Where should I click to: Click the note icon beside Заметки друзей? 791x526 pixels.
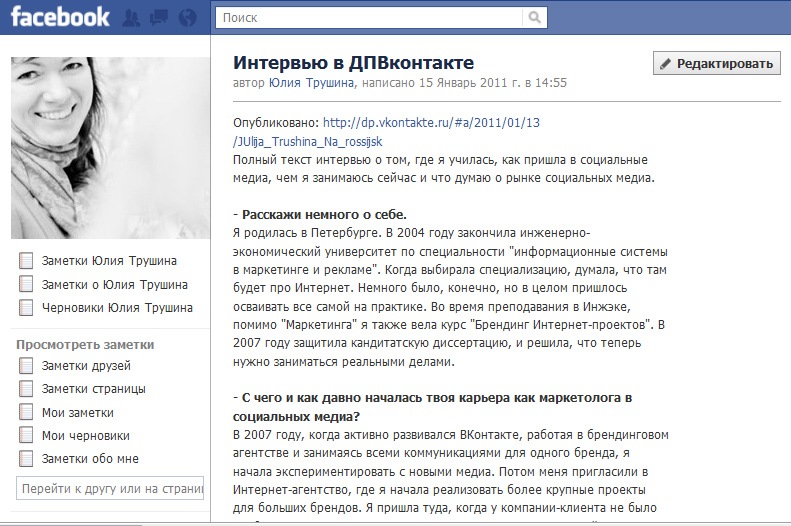click(x=26, y=366)
